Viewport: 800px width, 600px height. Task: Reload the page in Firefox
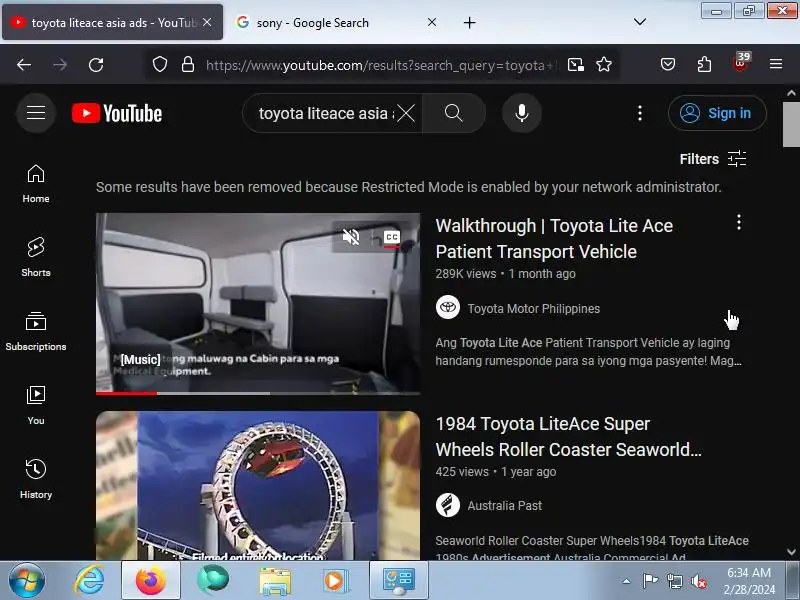[96, 64]
